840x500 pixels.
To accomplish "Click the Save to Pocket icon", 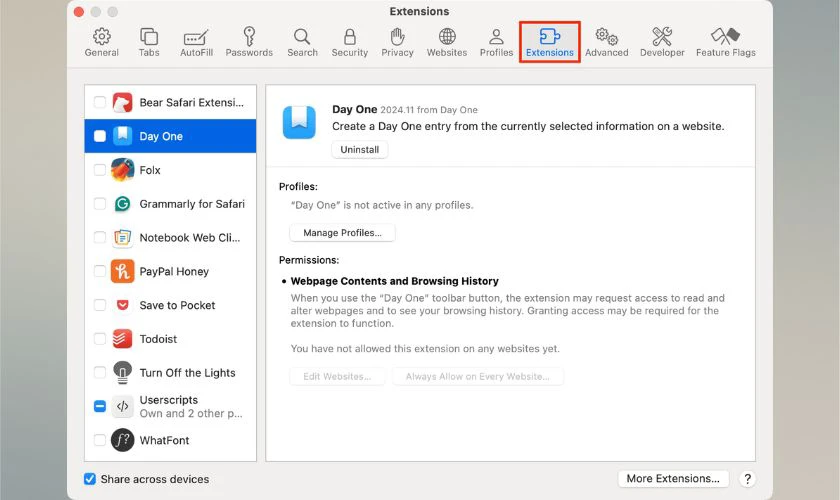I will (122, 305).
